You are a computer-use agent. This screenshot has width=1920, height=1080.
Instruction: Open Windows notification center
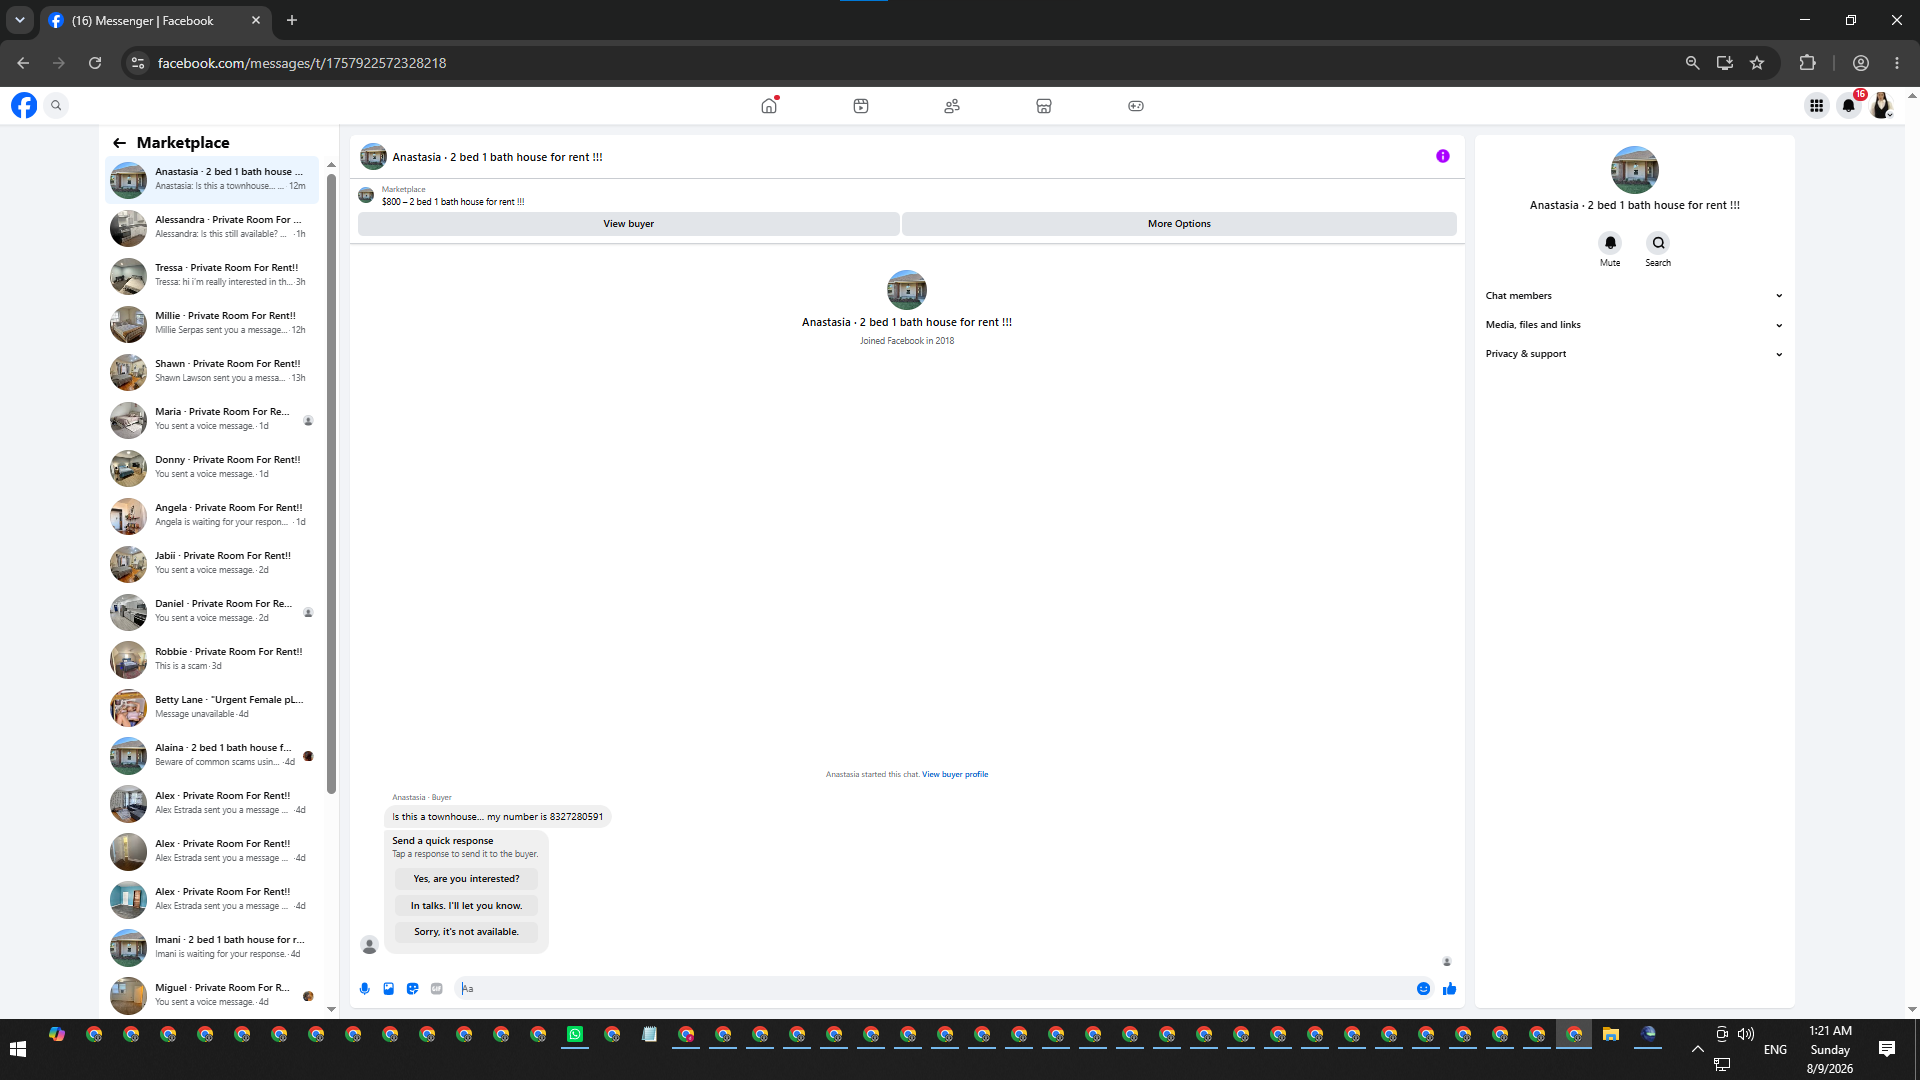pyautogui.click(x=1887, y=1049)
